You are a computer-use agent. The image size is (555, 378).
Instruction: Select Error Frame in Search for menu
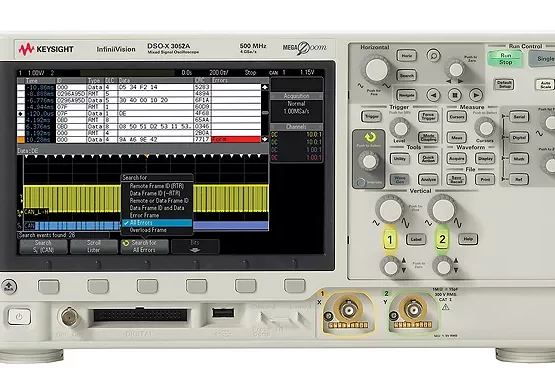point(144,215)
